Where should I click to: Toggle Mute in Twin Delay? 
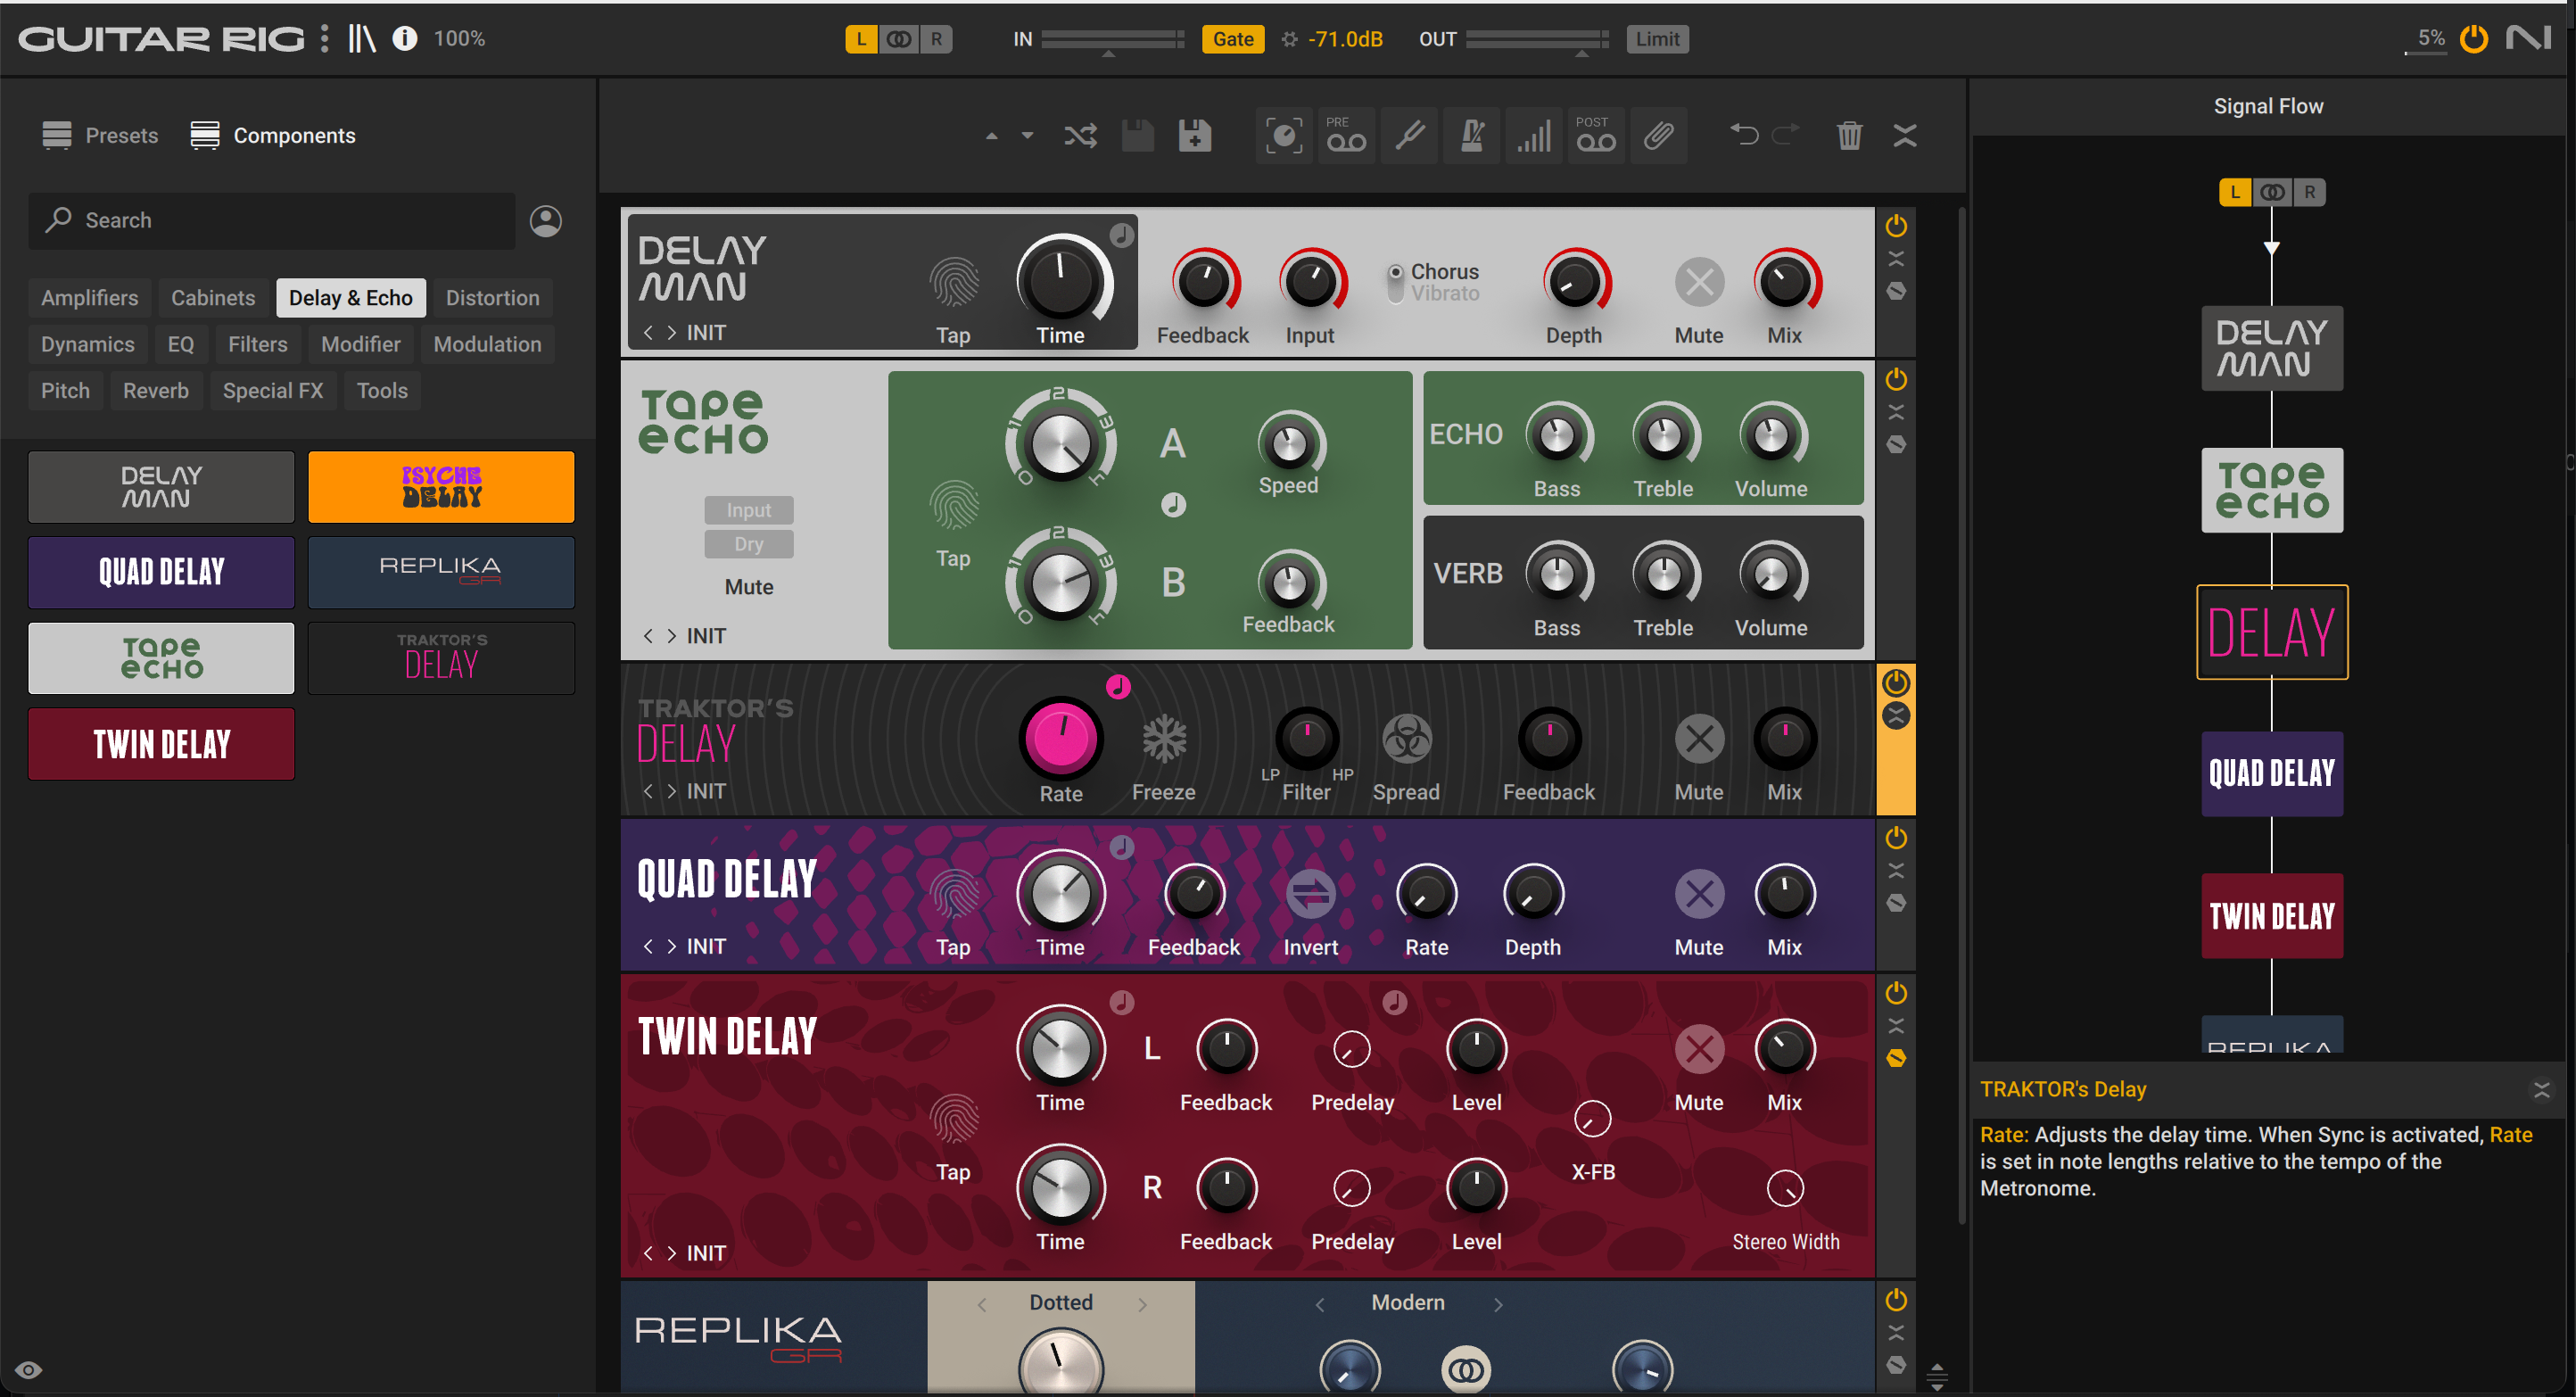coord(1699,1049)
